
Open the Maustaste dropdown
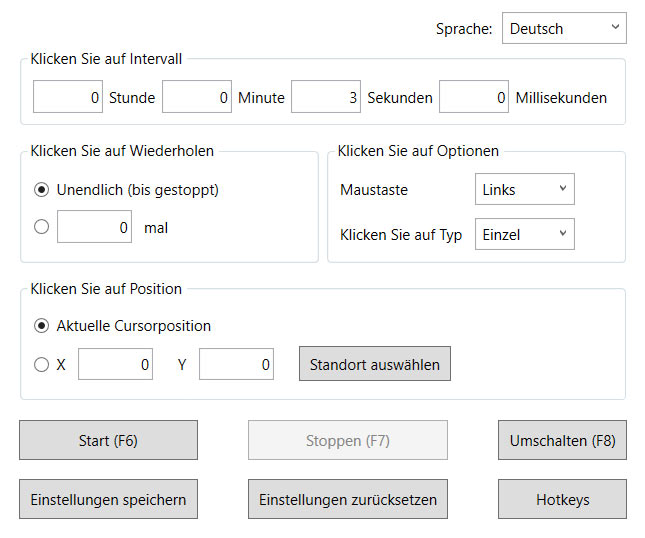point(524,189)
